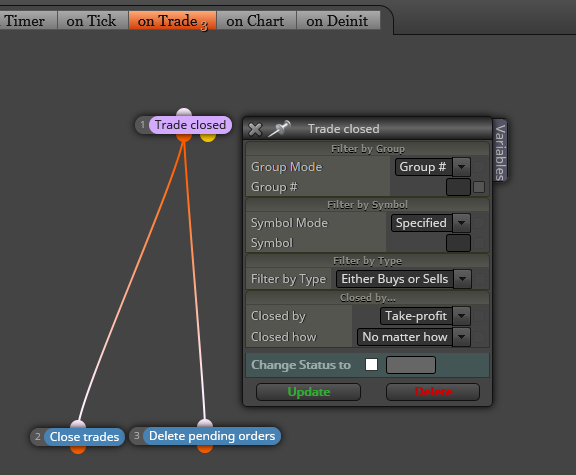Toggle the checkbox beside Group # field
576x475 pixels.
point(479,187)
